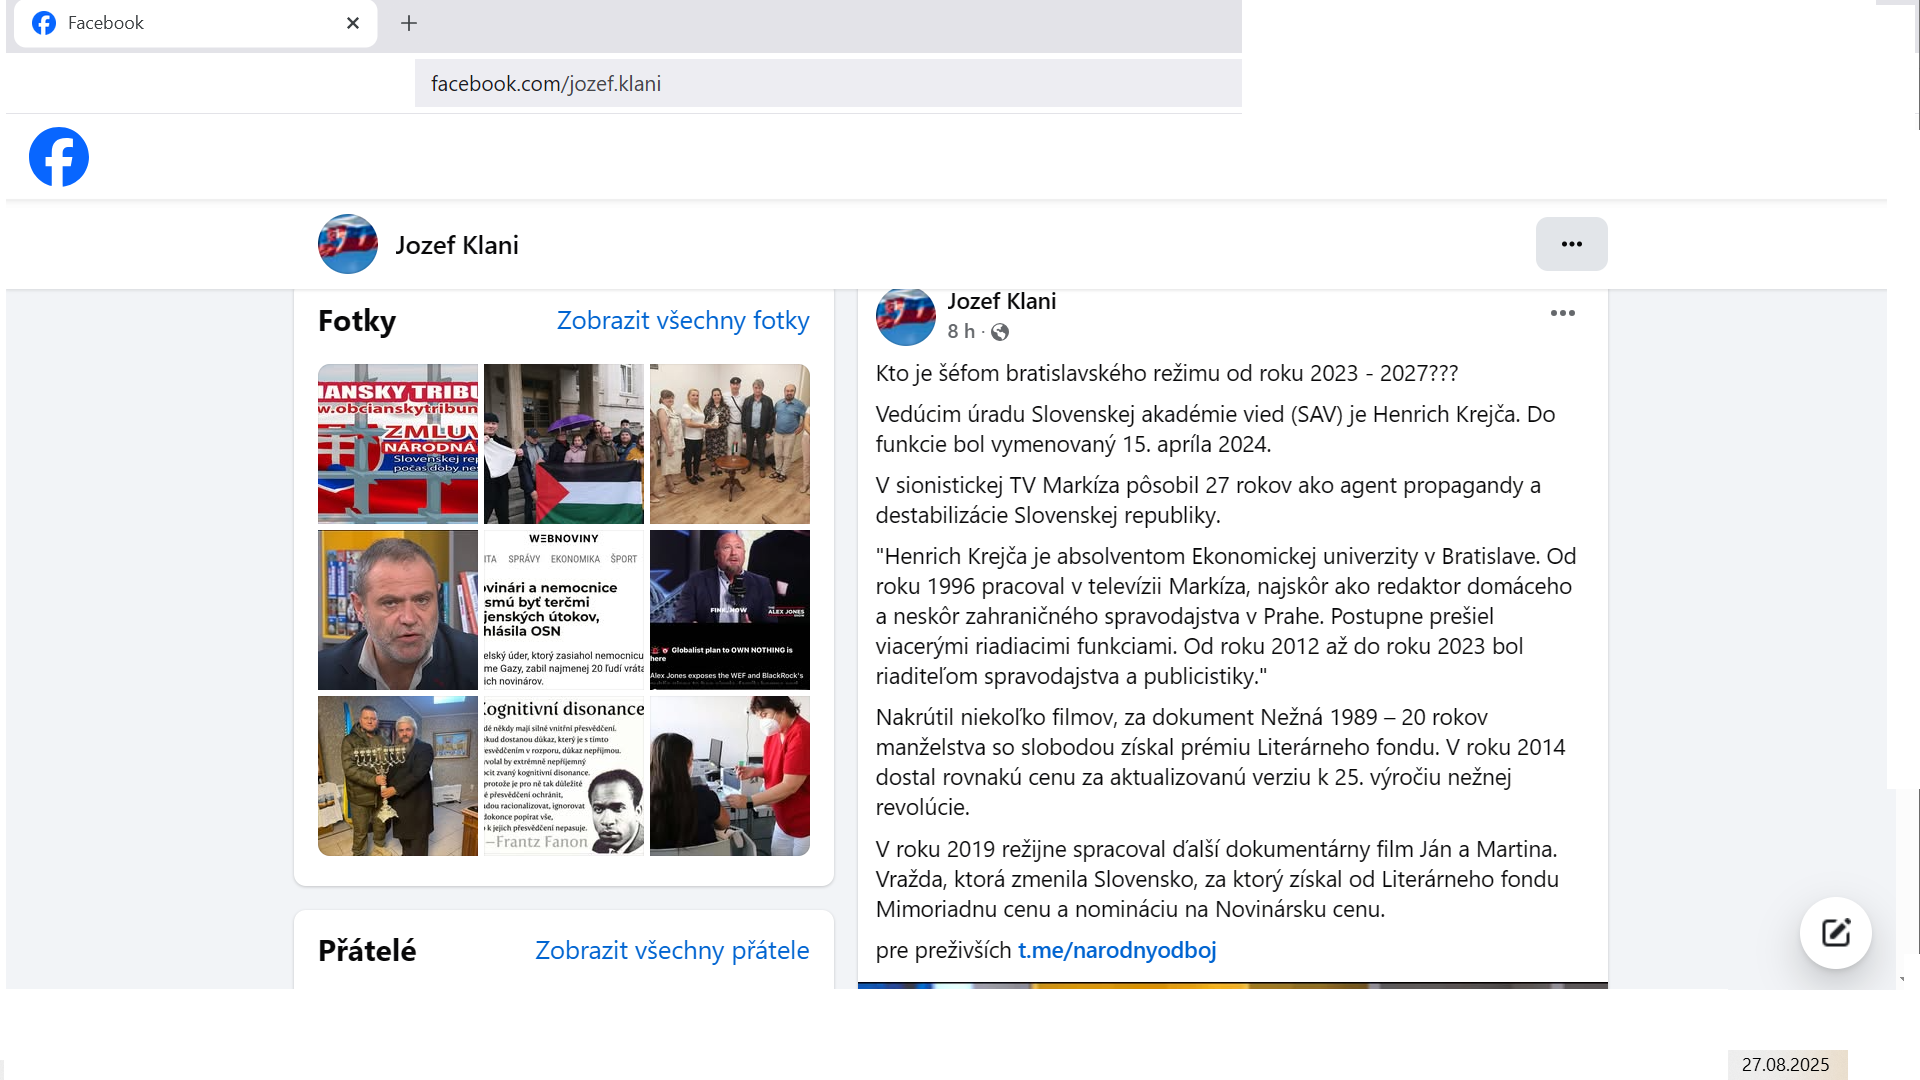Viewport: 1920px width, 1080px height.
Task: Open Zobrazit všechny fotky link
Action: [683, 320]
